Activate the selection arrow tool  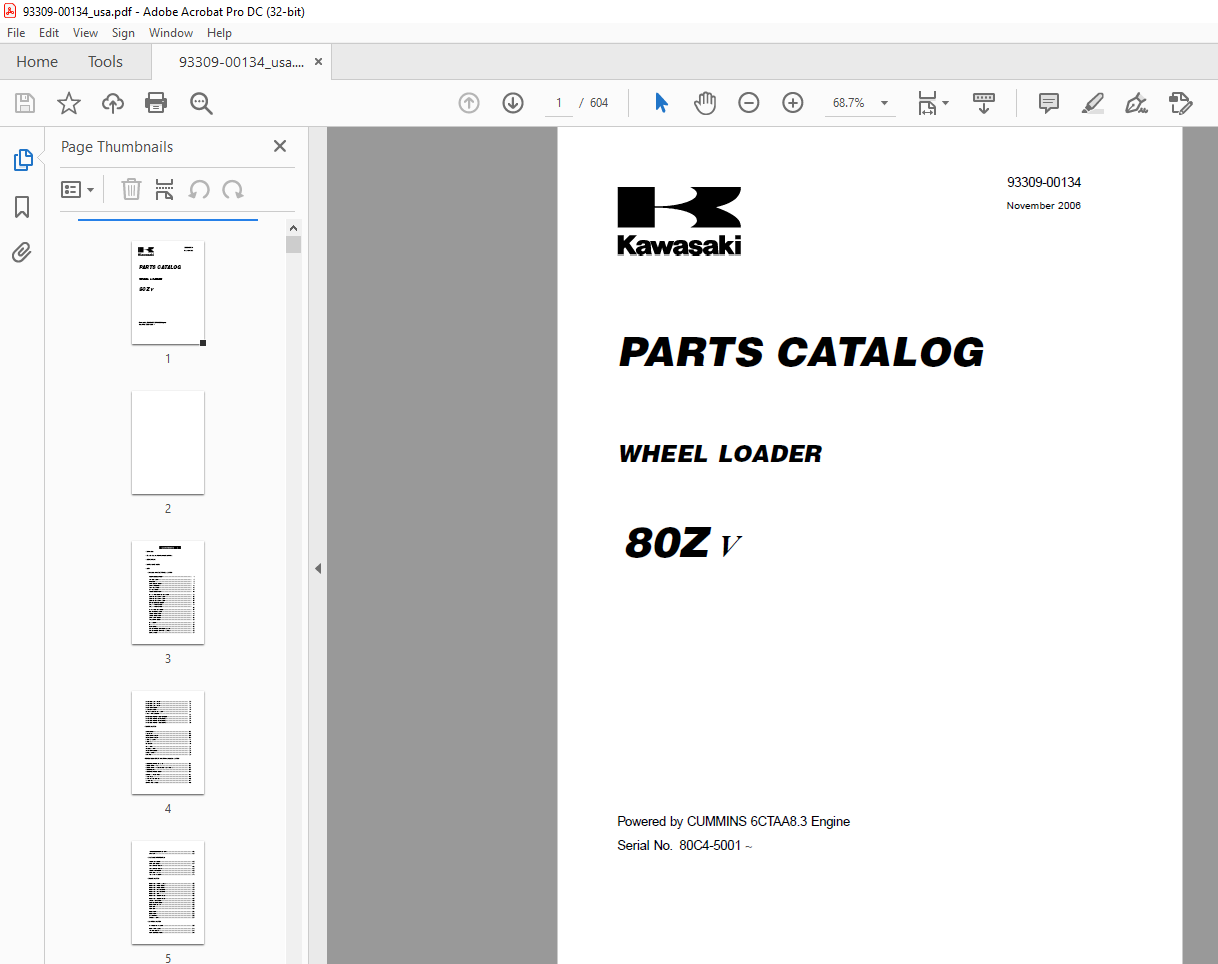click(661, 103)
